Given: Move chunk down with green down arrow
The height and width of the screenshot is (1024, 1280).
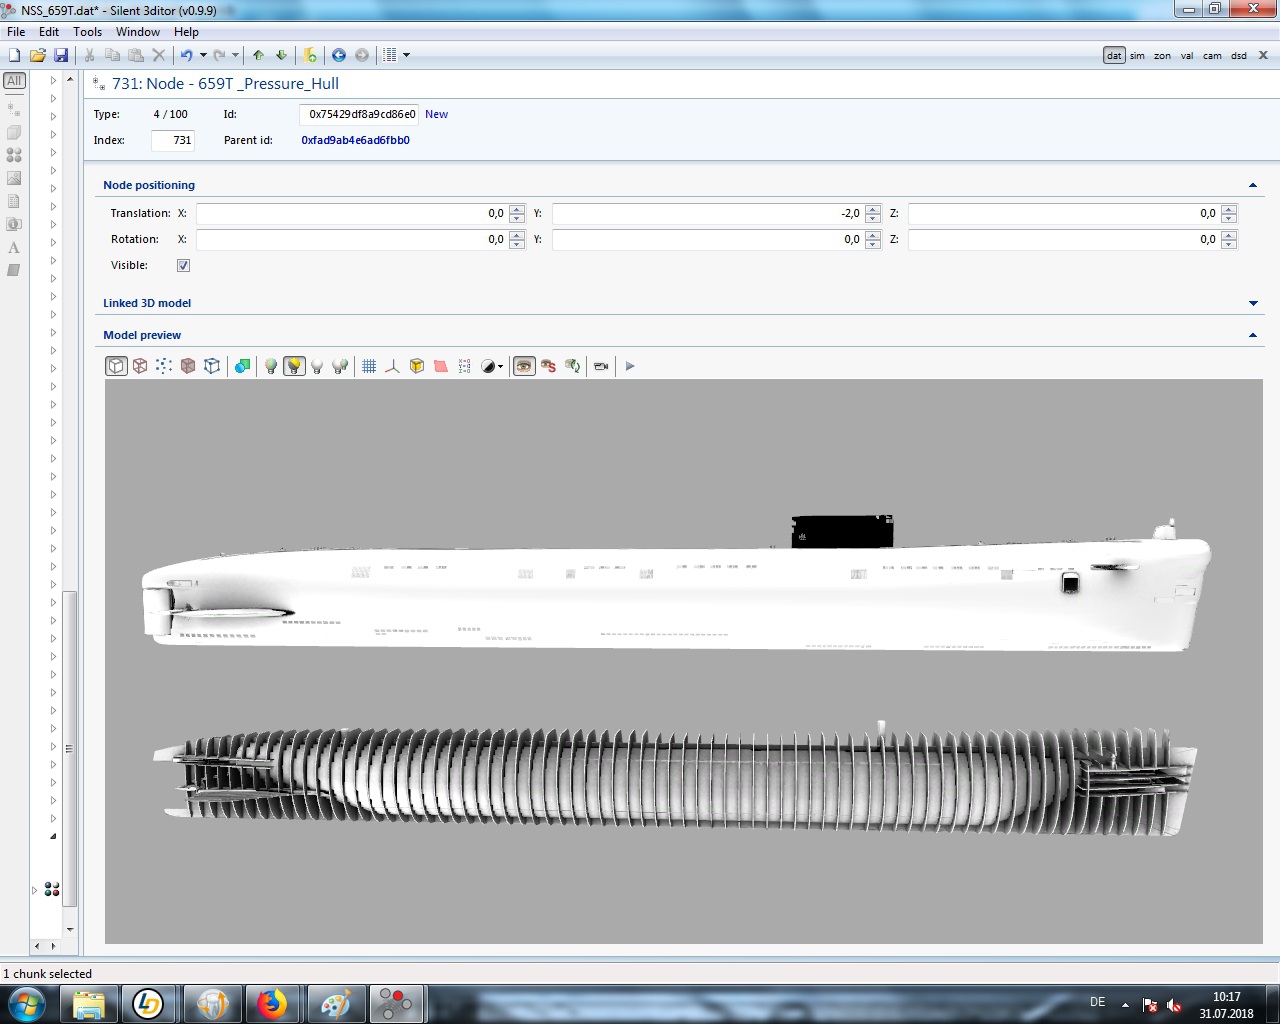Looking at the screenshot, I should (x=281, y=55).
